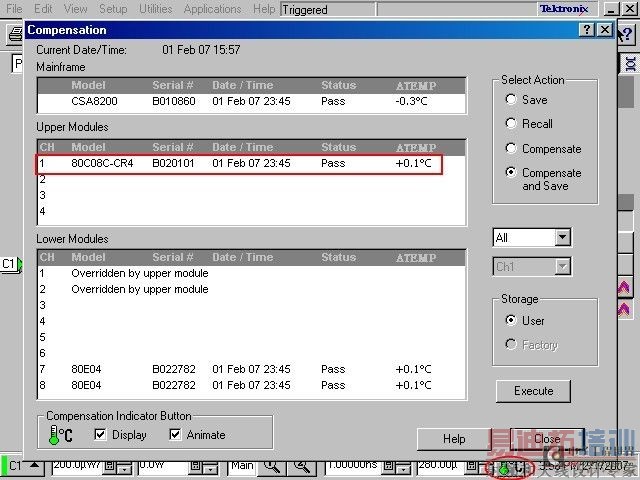Click the stepper arrow beside the 0.0W field

pyautogui.click(x=210, y=468)
